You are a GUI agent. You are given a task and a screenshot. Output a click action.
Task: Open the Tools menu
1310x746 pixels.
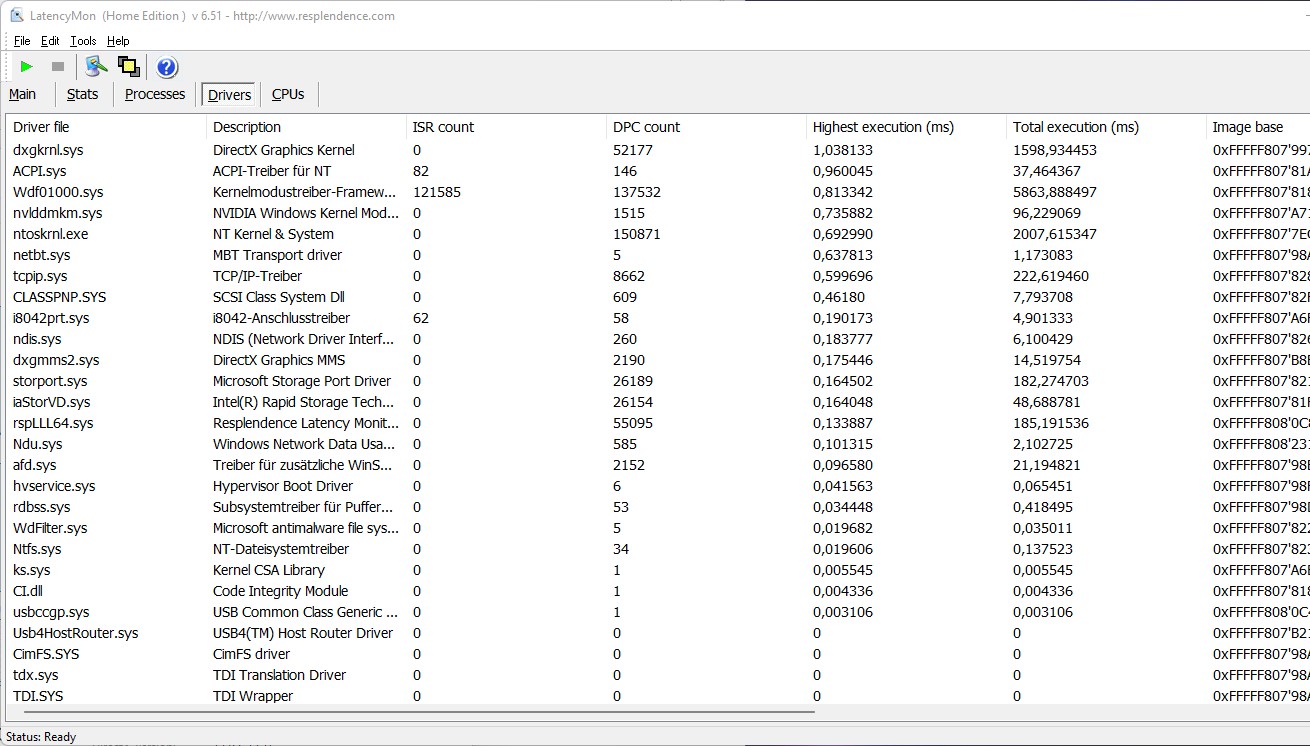[x=83, y=41]
